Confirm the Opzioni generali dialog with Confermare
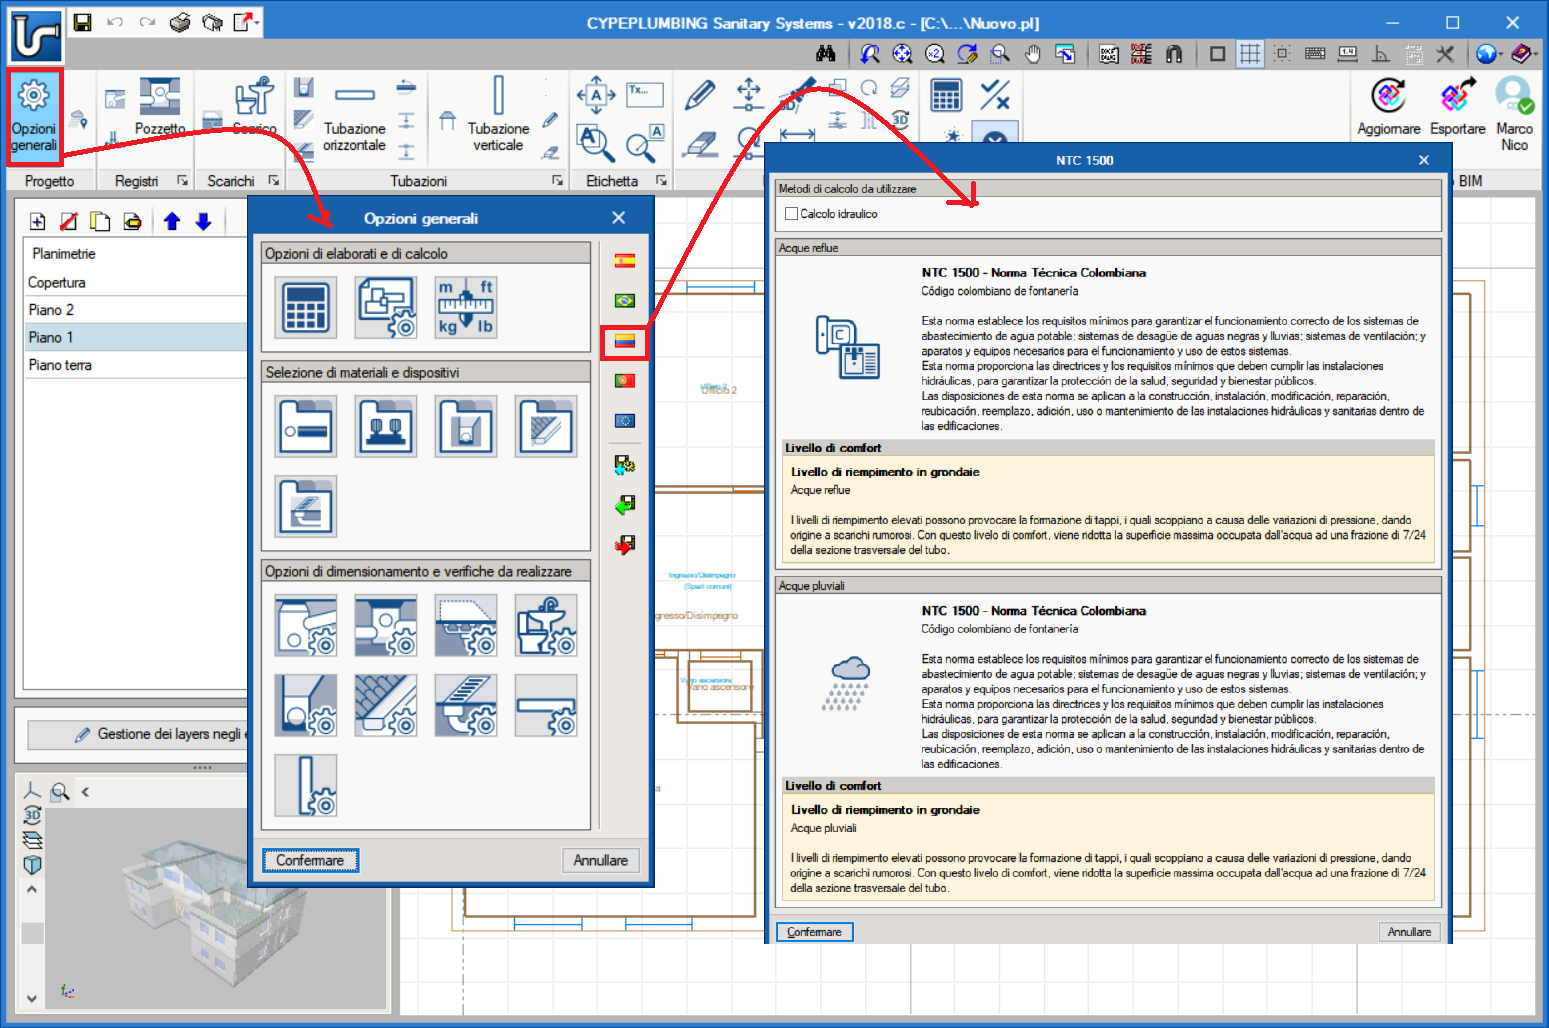Viewport: 1549px width, 1028px height. tap(310, 860)
